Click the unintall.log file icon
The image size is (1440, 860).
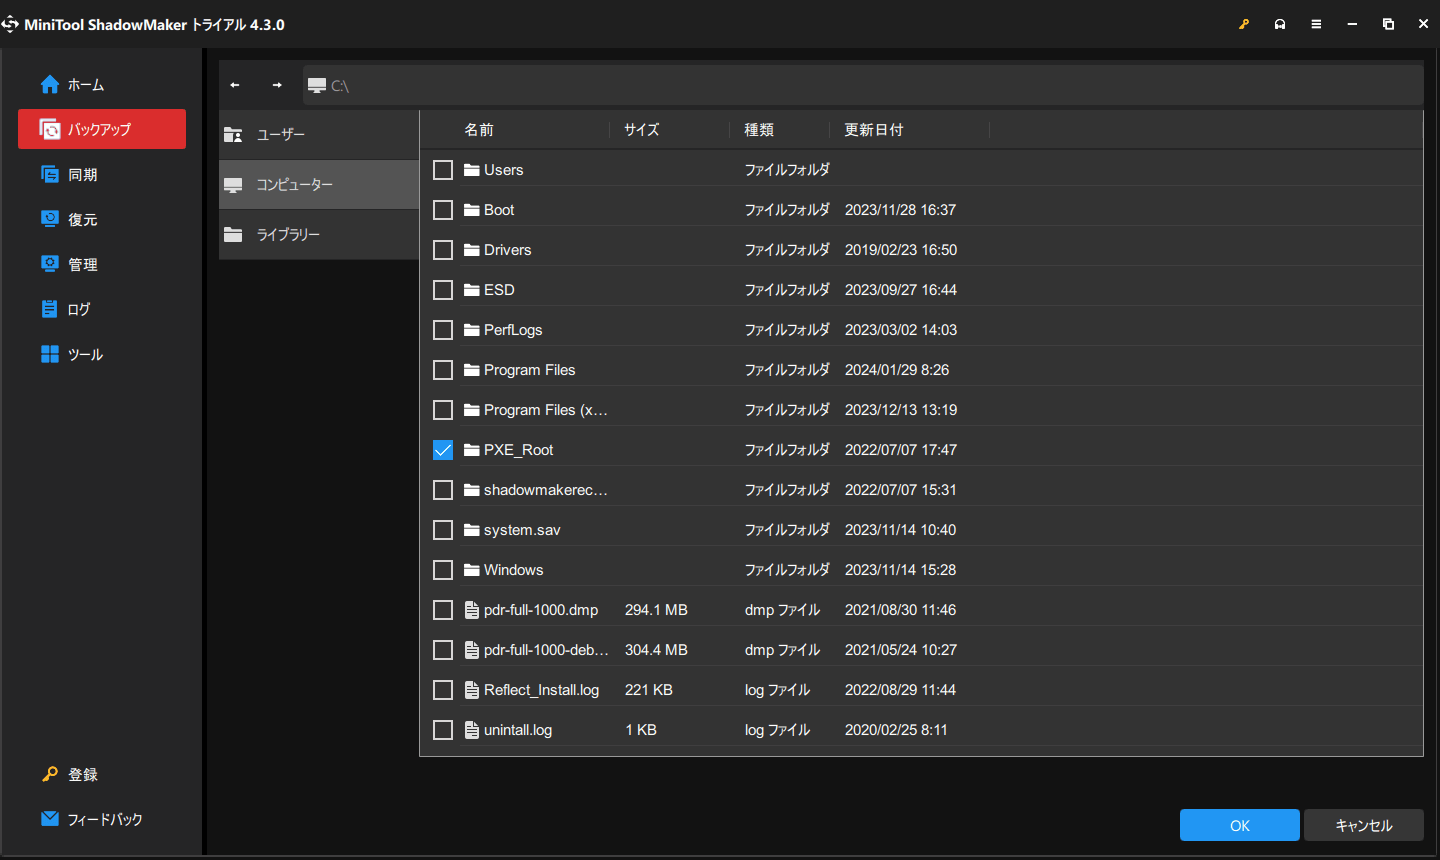click(x=472, y=730)
